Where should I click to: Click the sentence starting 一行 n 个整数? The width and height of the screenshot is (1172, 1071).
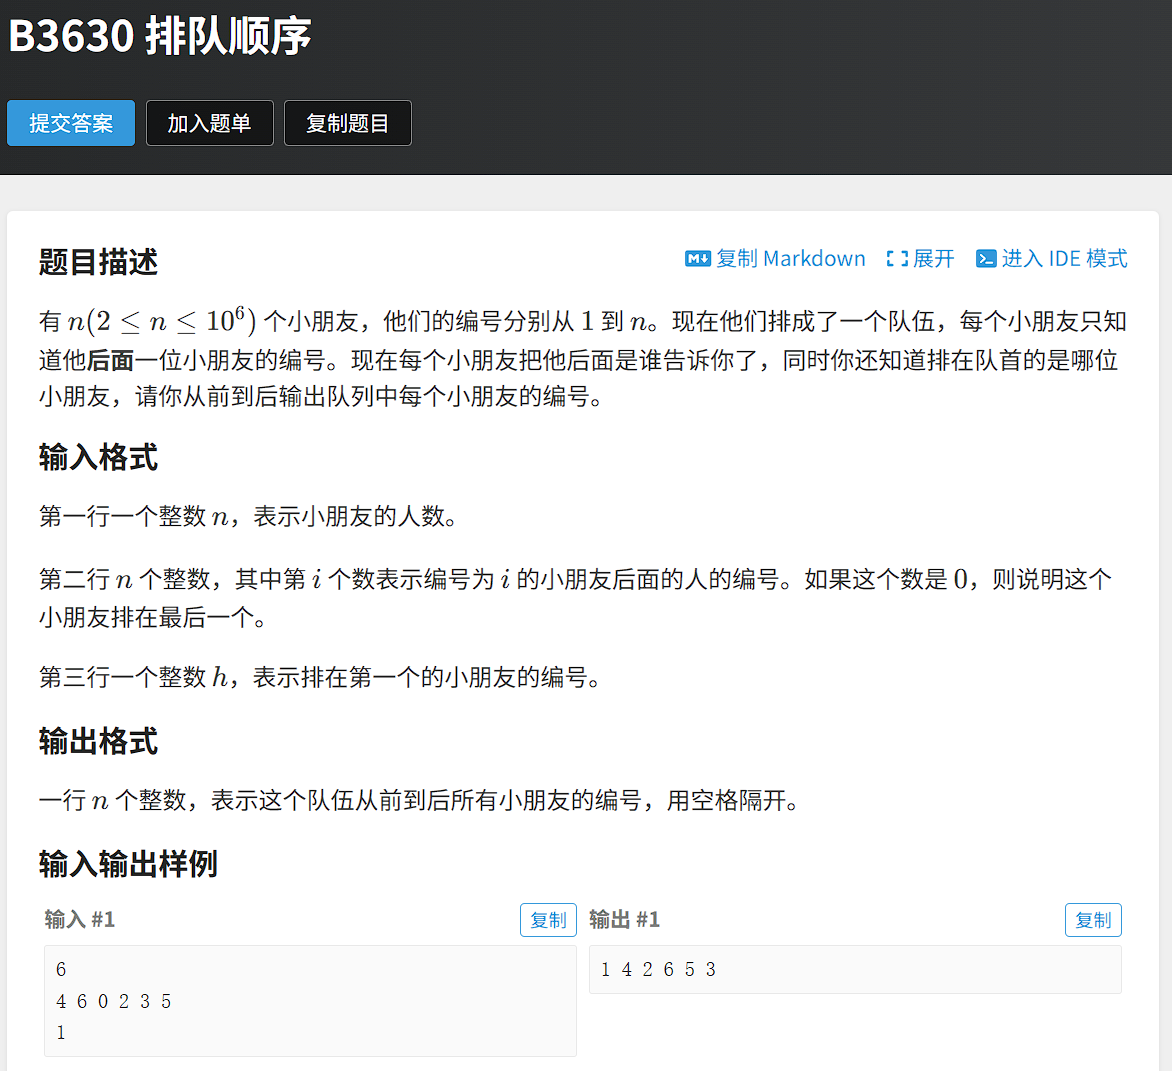(419, 800)
